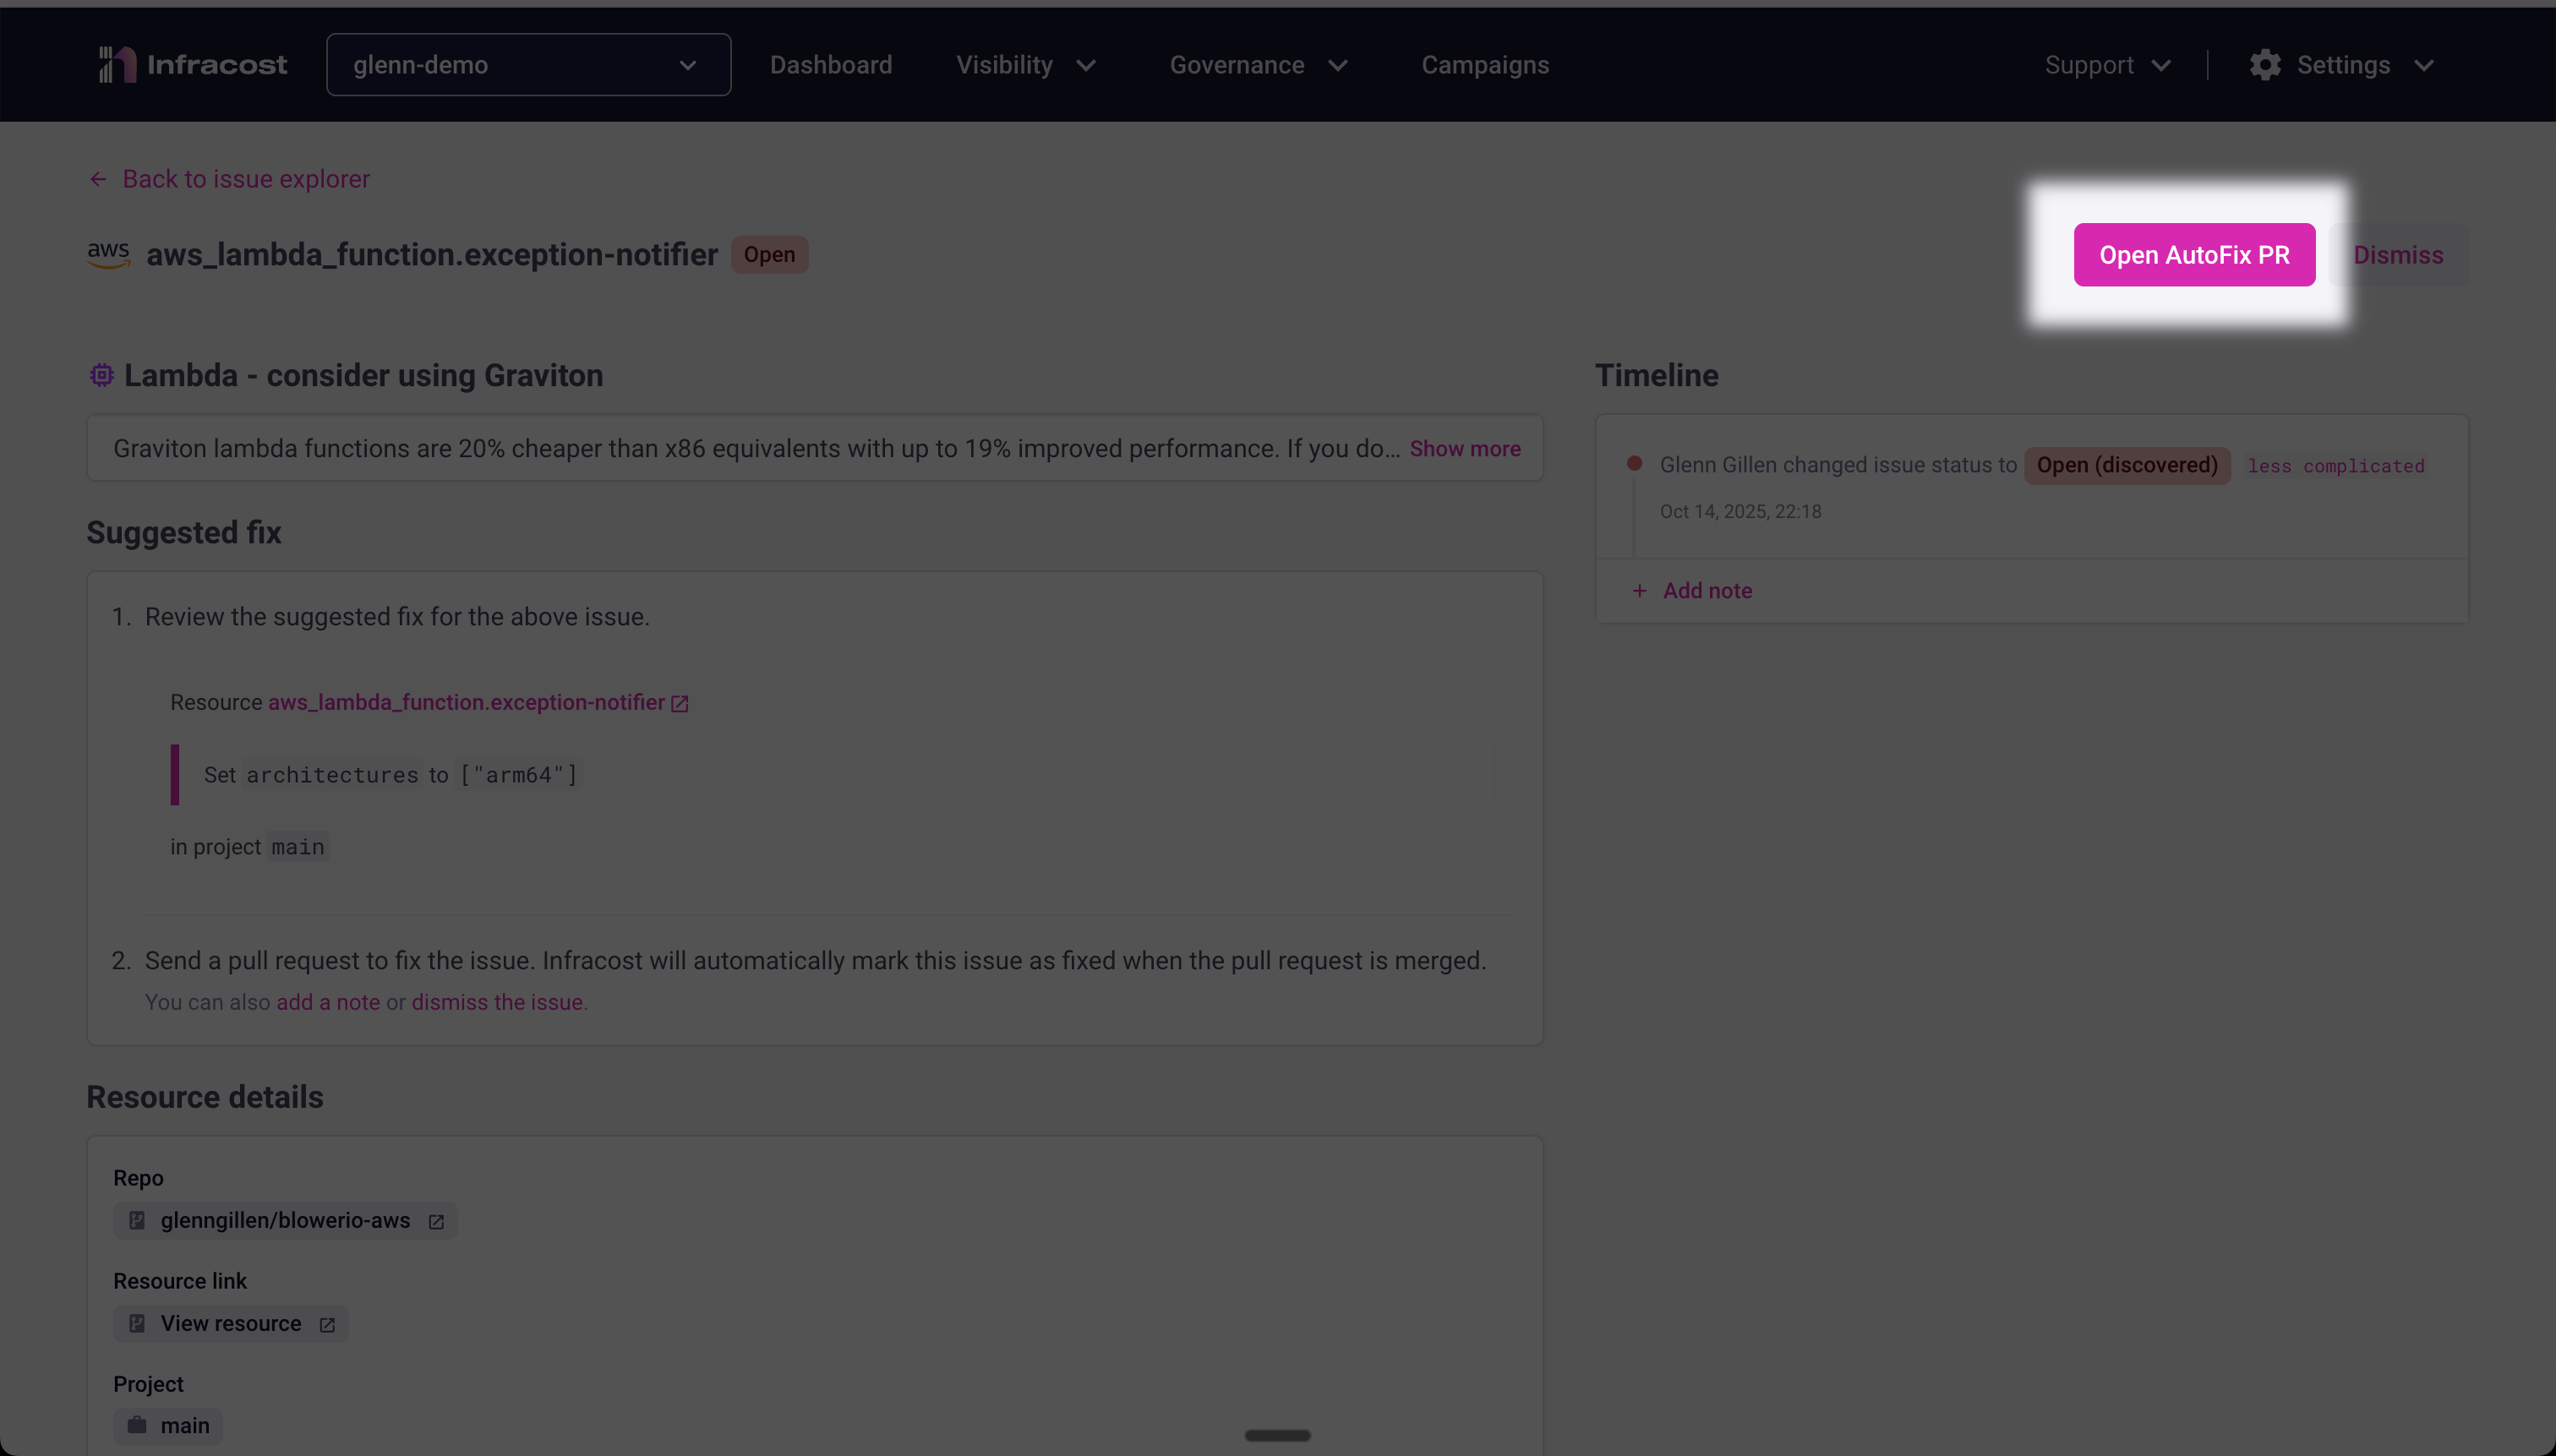
Task: Open external link icon beside exception-notifier resource
Action: pyautogui.click(x=680, y=703)
